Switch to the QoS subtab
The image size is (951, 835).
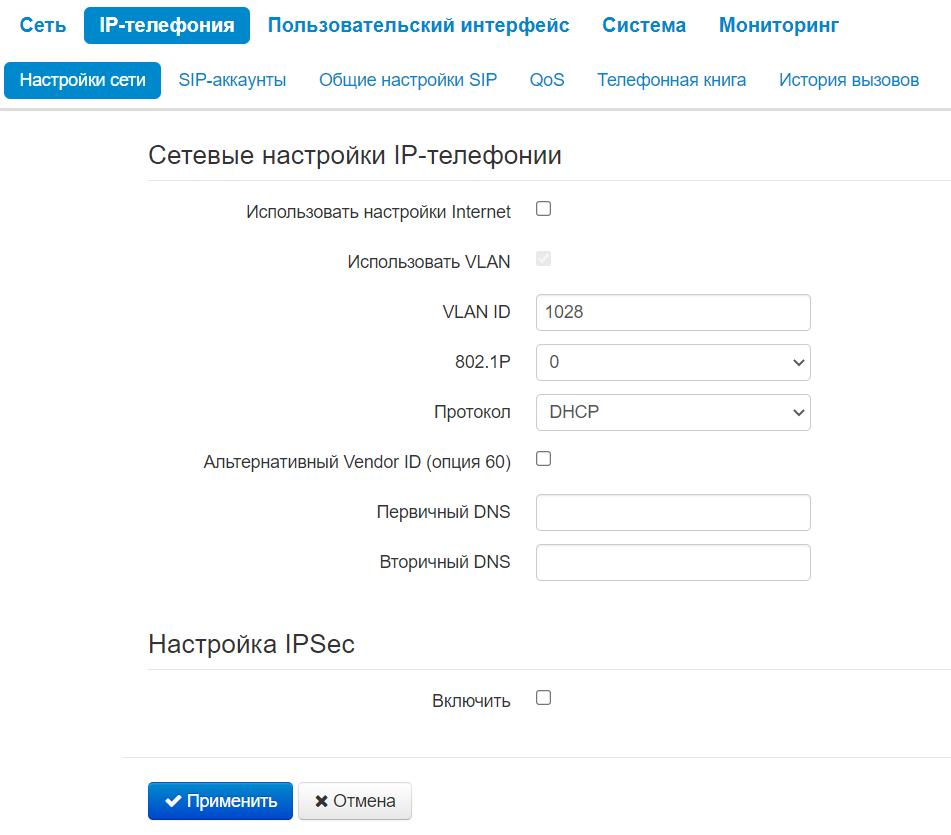click(547, 80)
